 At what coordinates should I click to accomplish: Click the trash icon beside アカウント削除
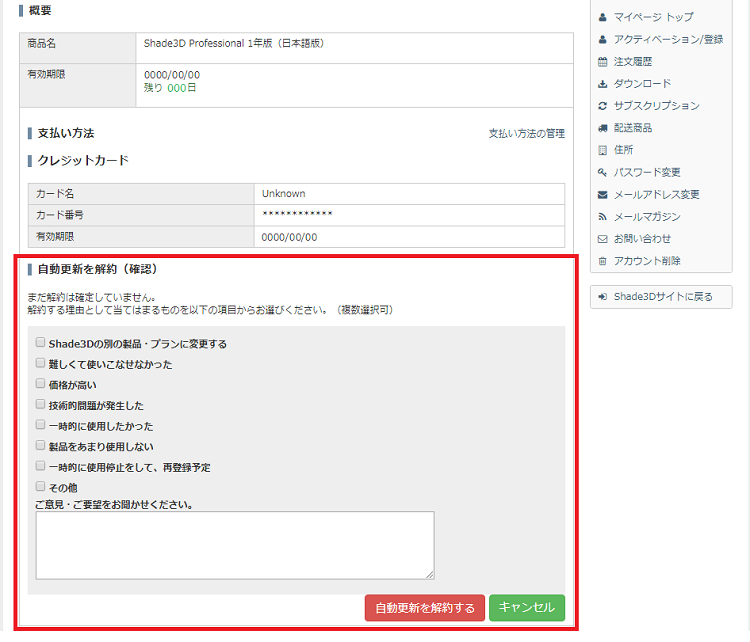(x=603, y=261)
